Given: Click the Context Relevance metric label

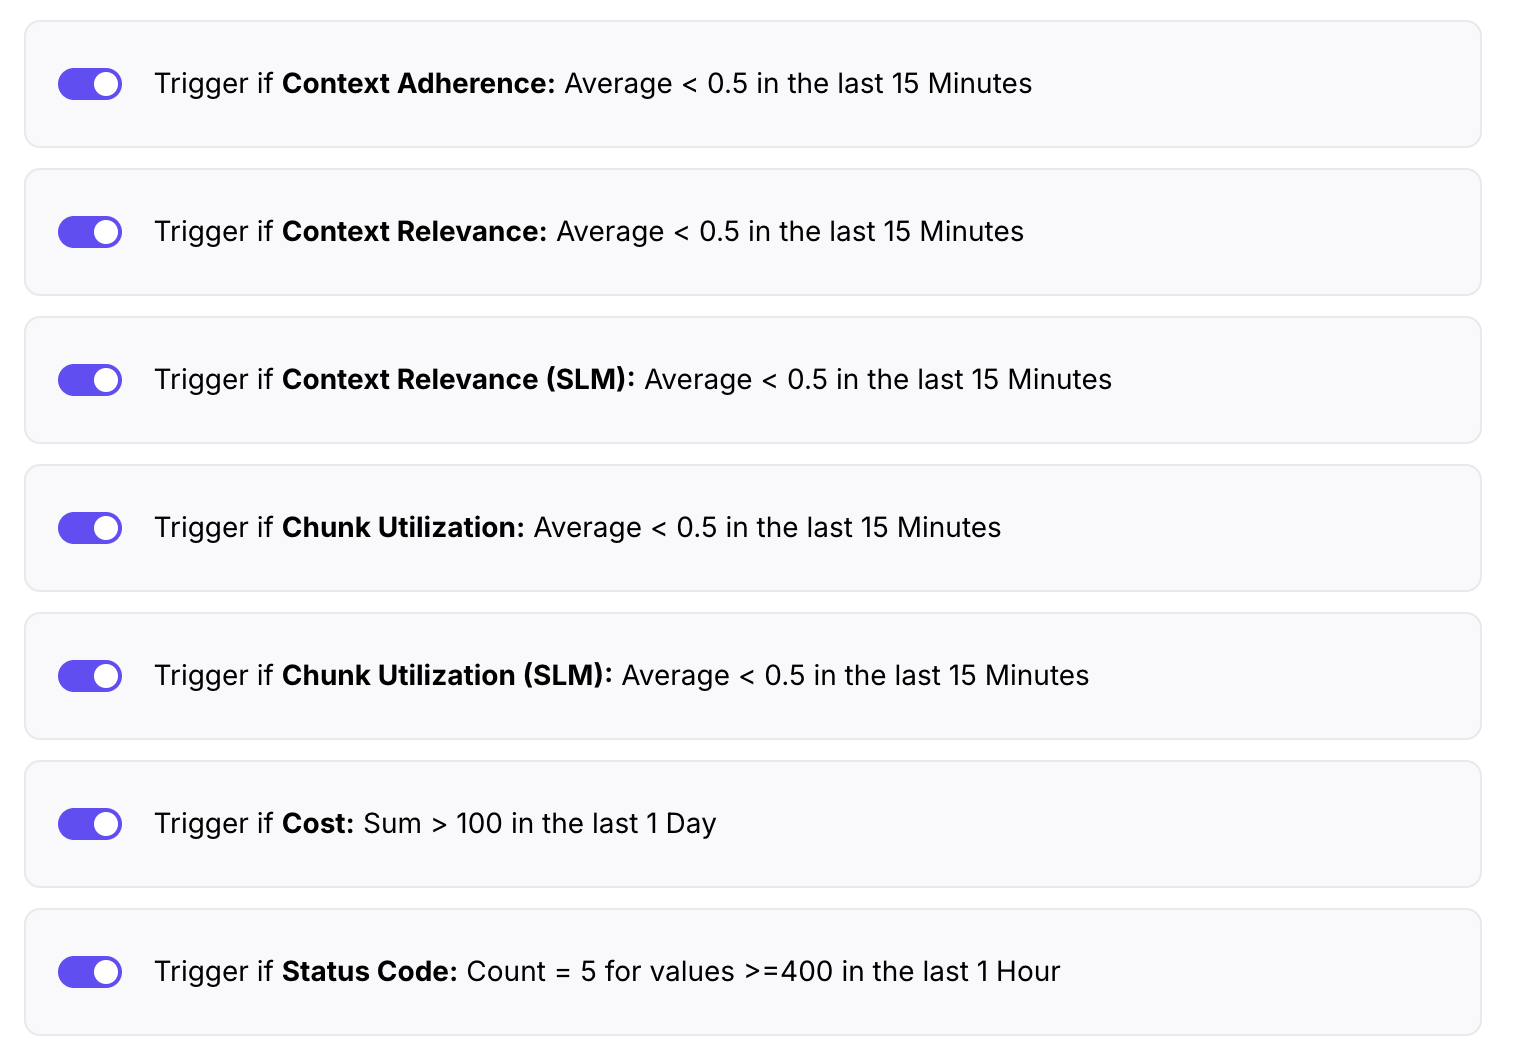Looking at the screenshot, I should click(413, 232).
